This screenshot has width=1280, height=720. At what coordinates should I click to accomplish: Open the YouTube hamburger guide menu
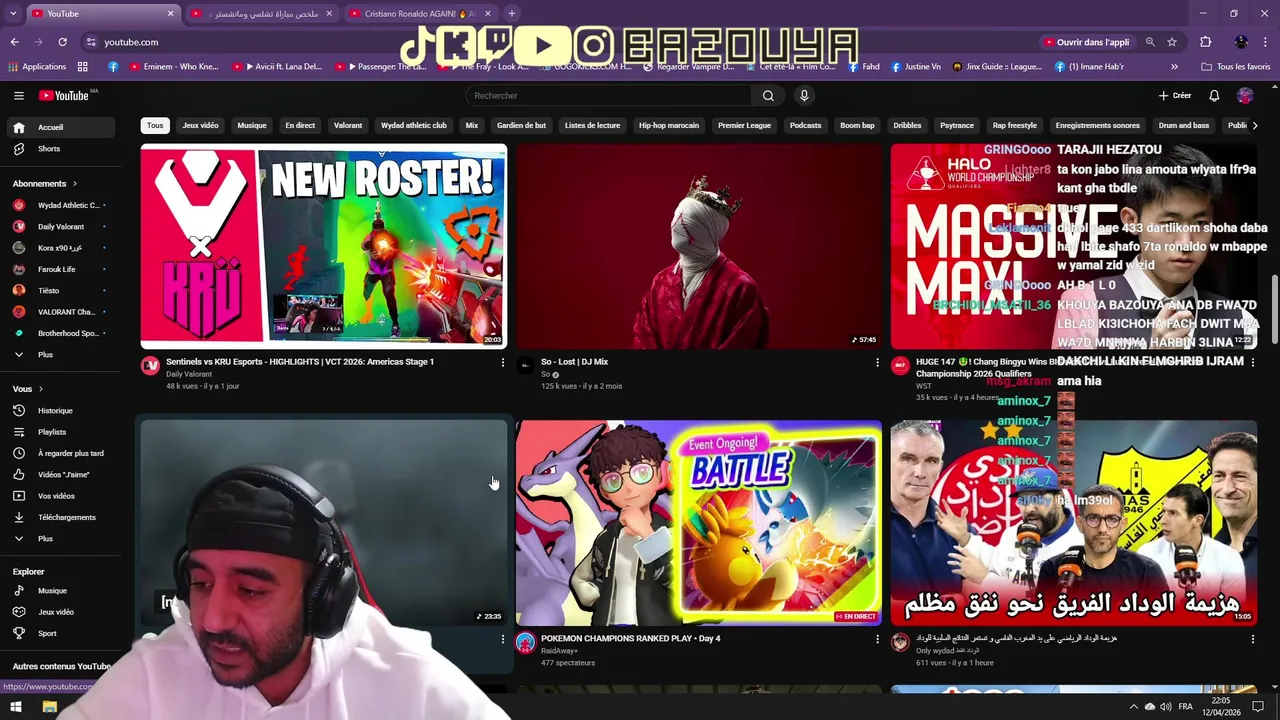[x=18, y=95]
